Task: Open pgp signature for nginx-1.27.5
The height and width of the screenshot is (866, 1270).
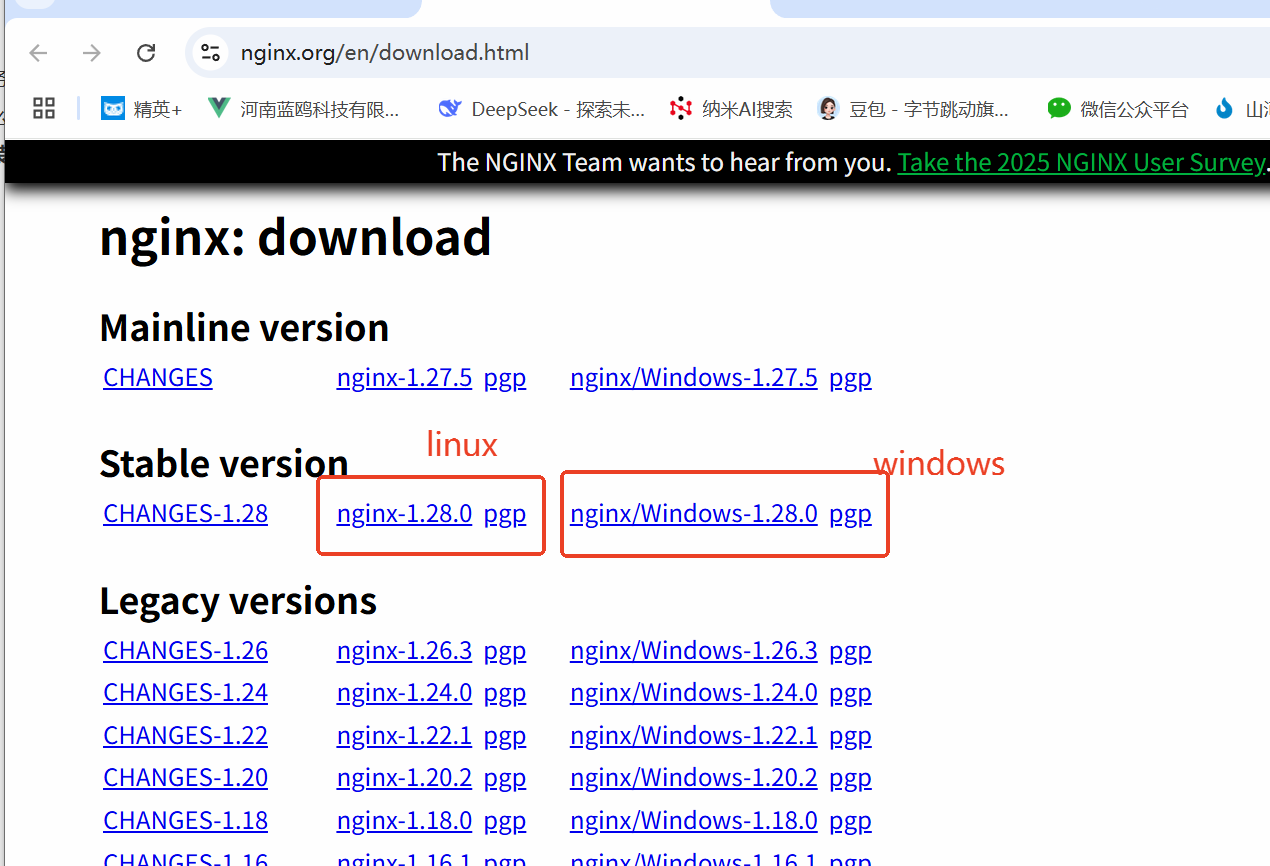Action: [505, 378]
